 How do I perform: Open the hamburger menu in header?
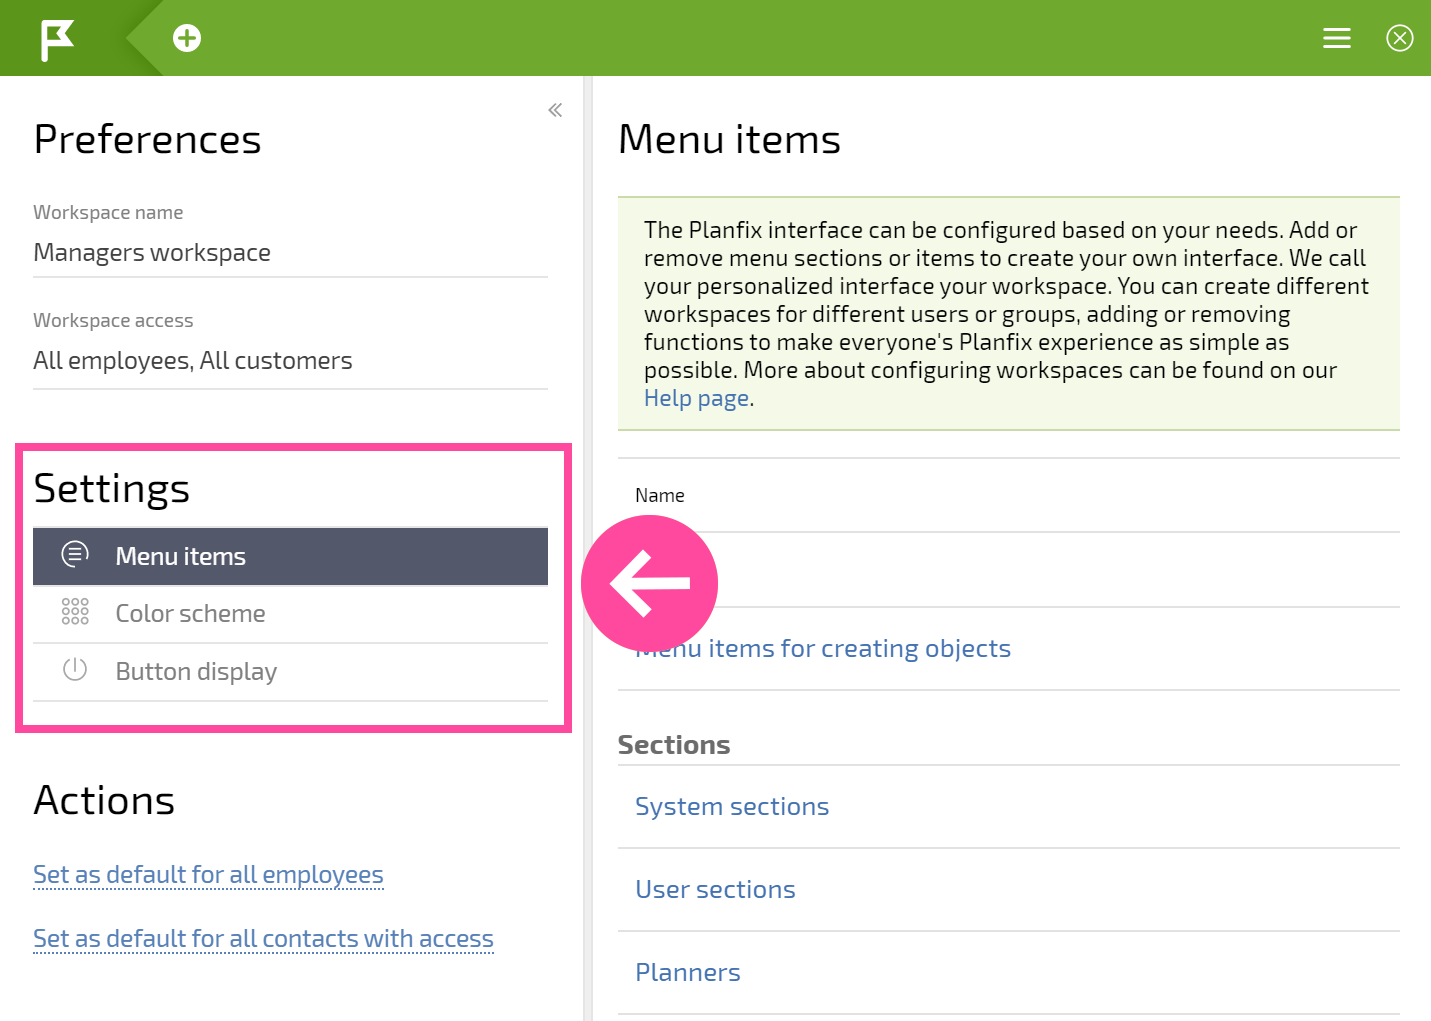coord(1337,38)
